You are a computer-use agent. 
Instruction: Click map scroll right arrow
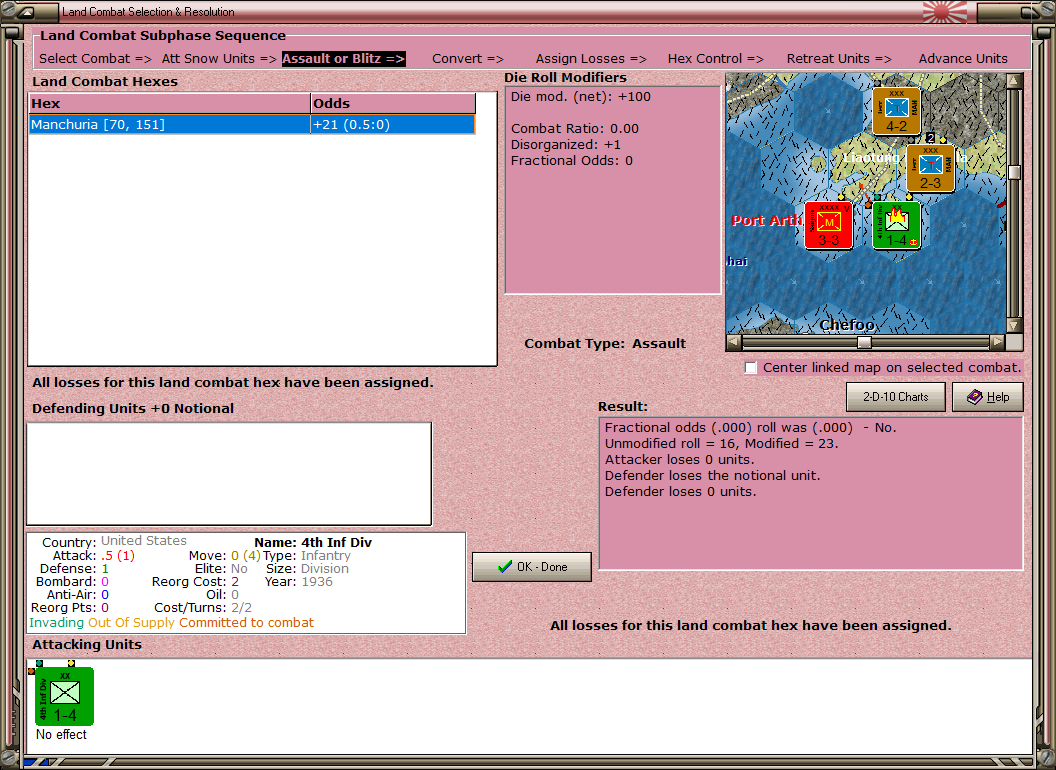[997, 342]
